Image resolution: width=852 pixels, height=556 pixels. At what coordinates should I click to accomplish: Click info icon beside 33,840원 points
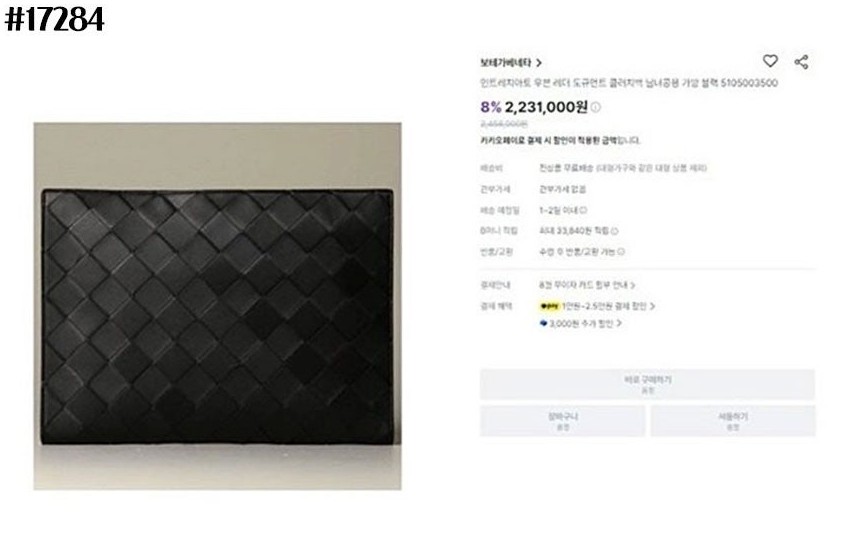[x=615, y=231]
